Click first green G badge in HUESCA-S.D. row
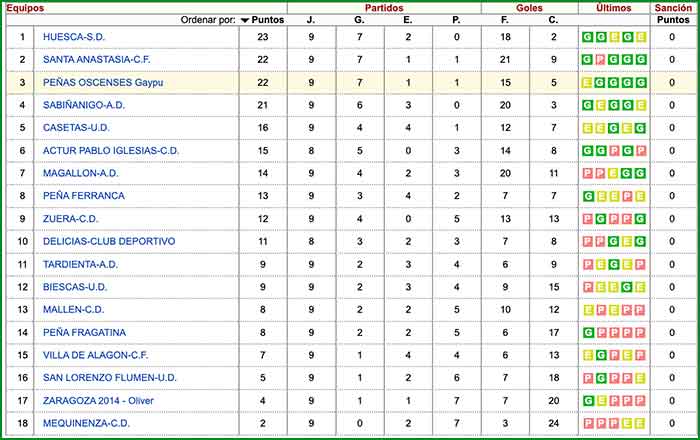 click(587, 37)
